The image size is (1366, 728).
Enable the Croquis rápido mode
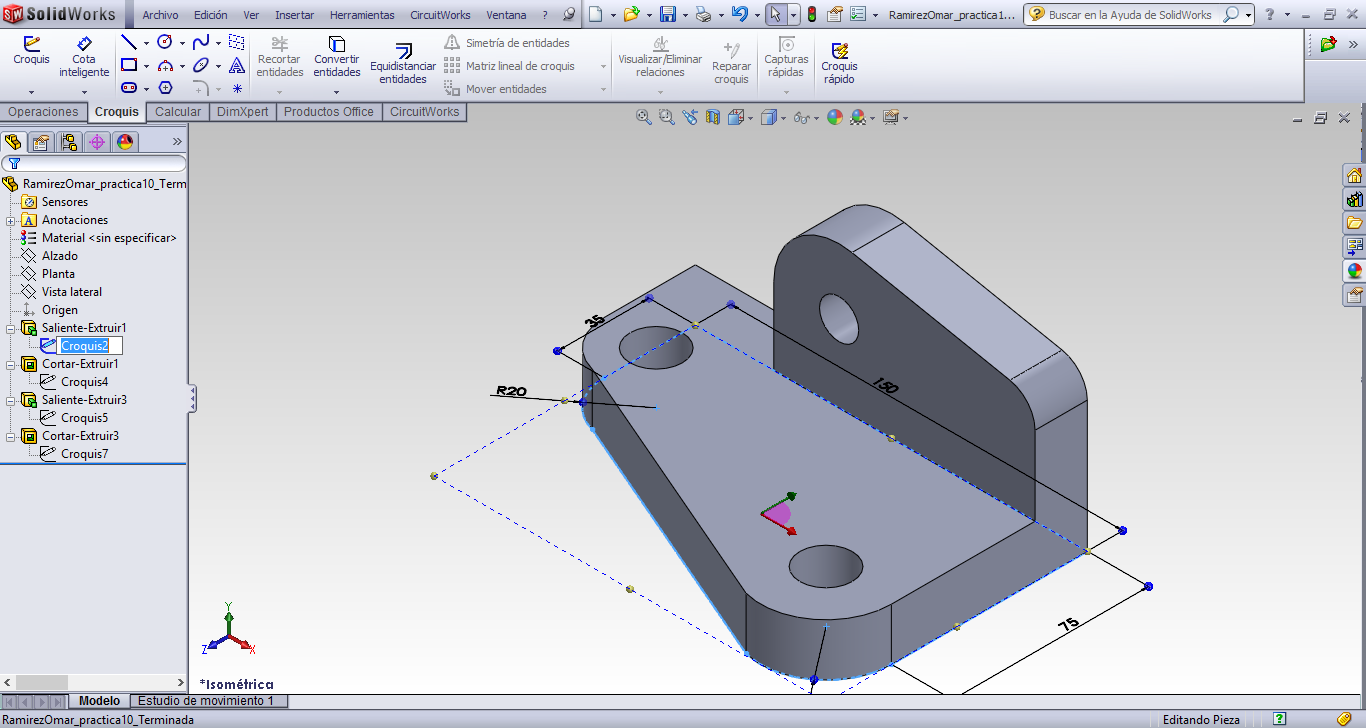(x=840, y=62)
